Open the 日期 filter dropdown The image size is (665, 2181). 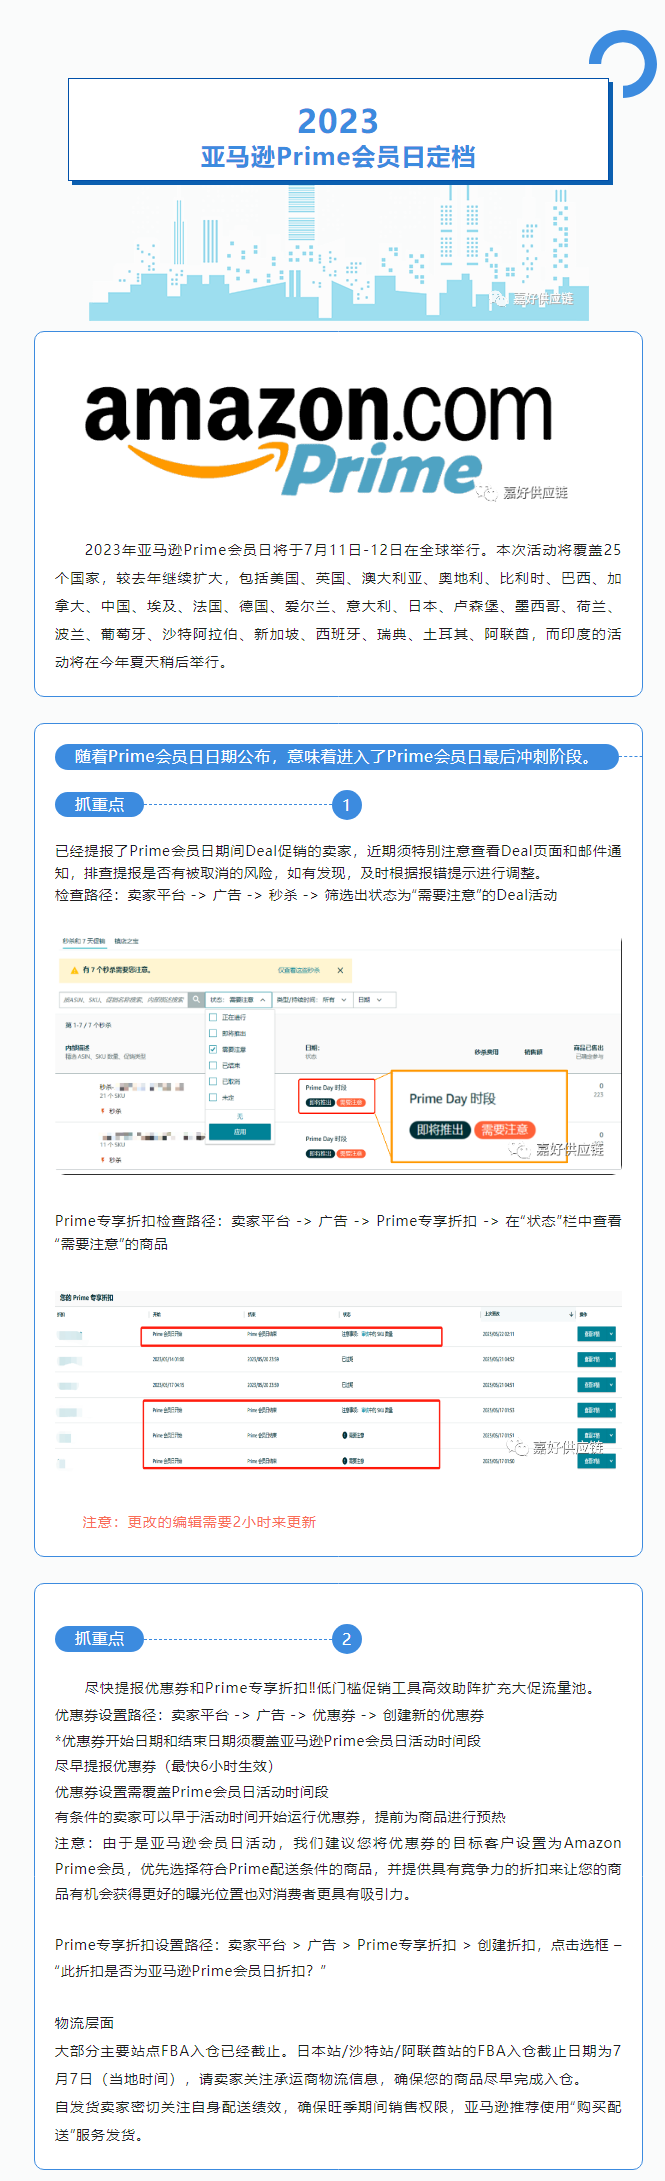(x=375, y=999)
